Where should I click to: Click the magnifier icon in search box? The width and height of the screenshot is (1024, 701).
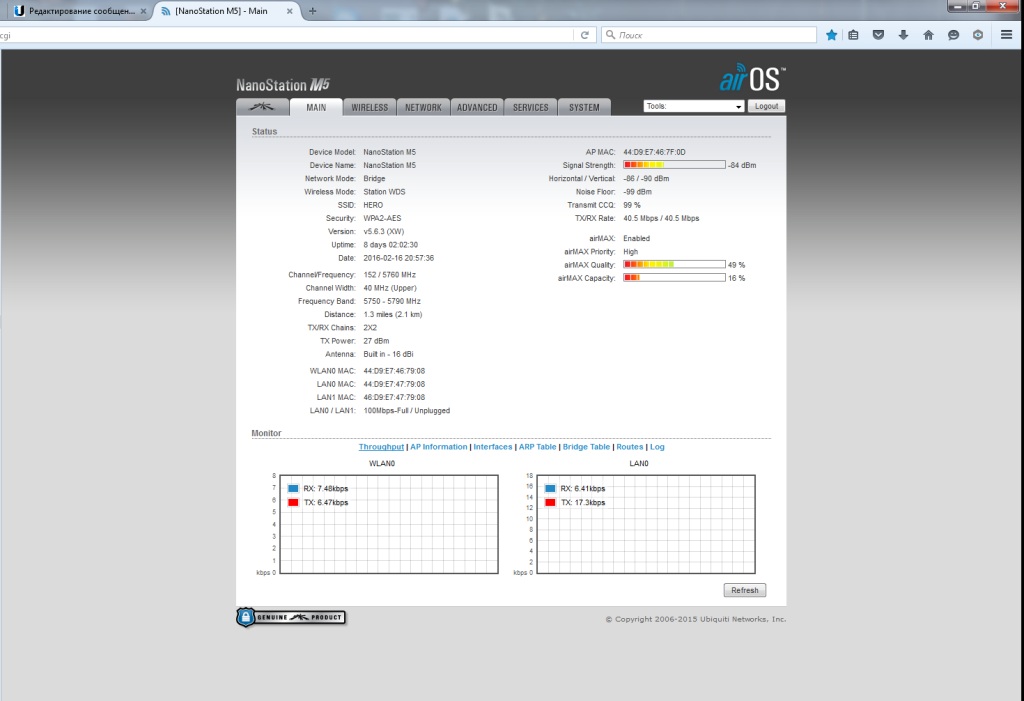pyautogui.click(x=611, y=35)
